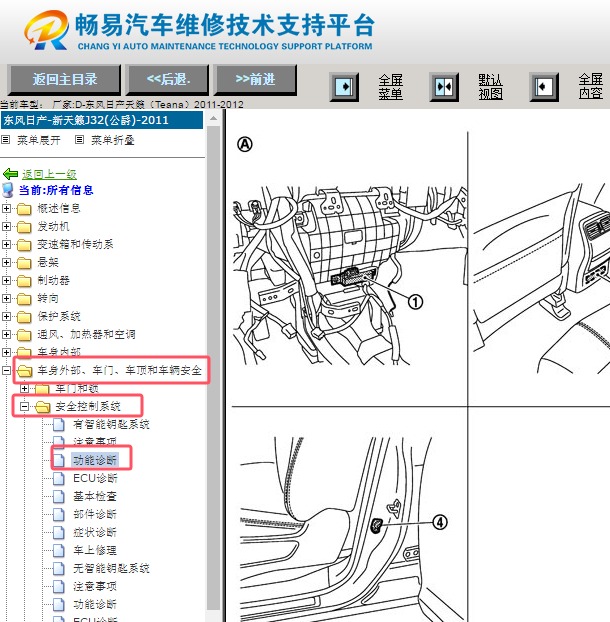Click the menu panel scrollbar up arrow

click(213, 118)
